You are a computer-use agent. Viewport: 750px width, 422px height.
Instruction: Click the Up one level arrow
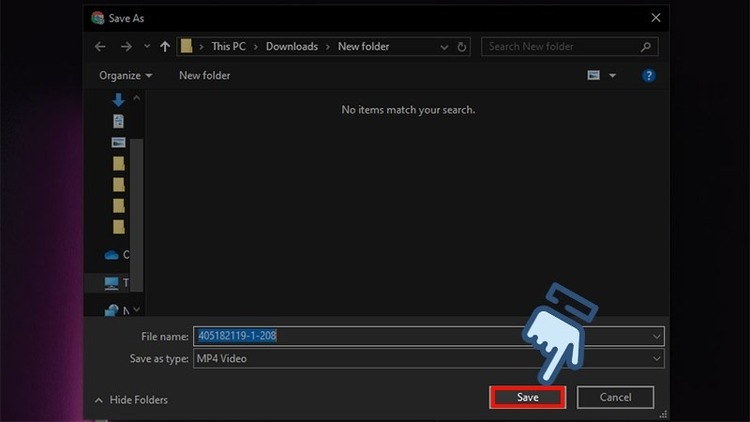click(165, 46)
